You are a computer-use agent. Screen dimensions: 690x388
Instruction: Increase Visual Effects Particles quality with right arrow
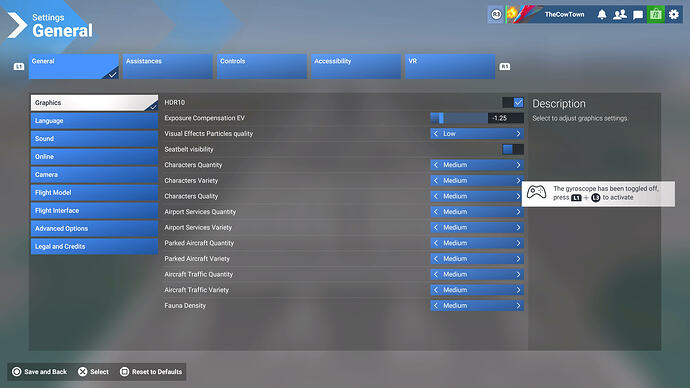[518, 134]
